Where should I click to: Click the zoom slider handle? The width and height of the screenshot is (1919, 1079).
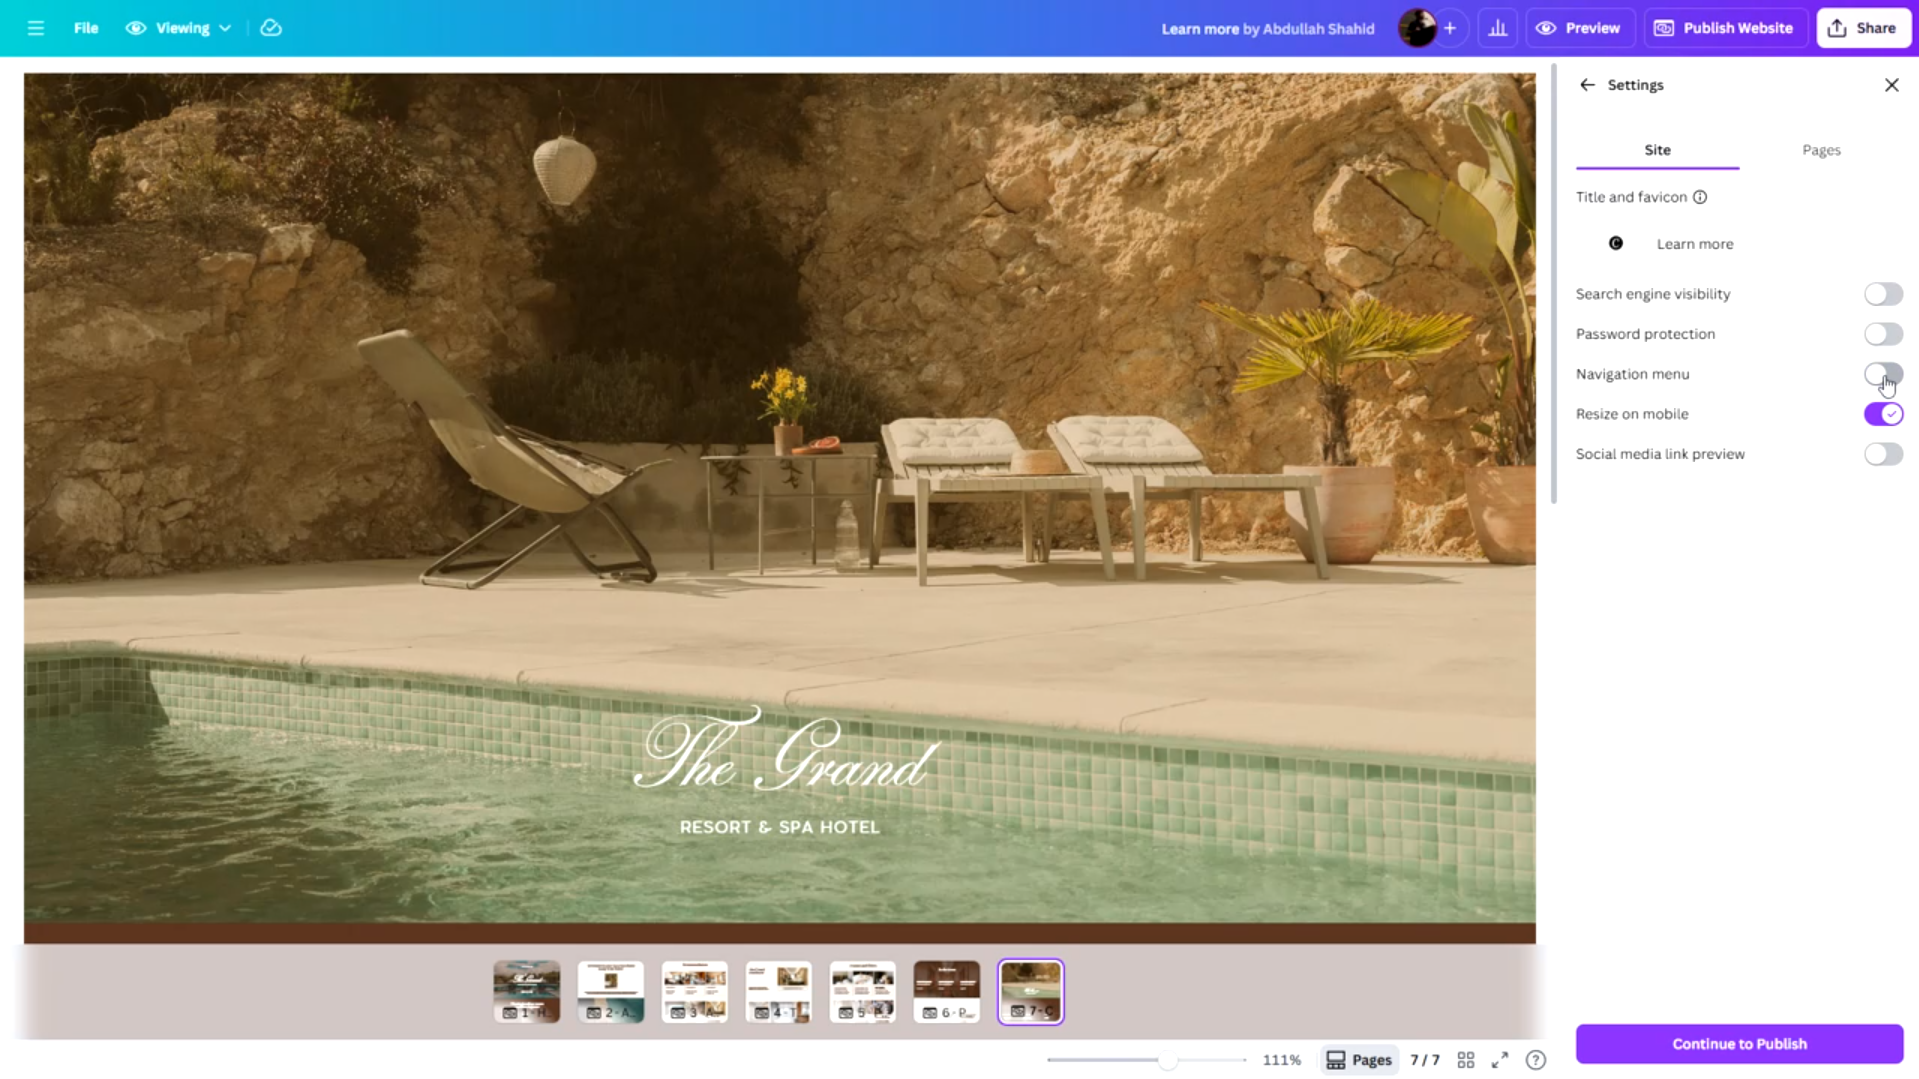coord(1166,1060)
